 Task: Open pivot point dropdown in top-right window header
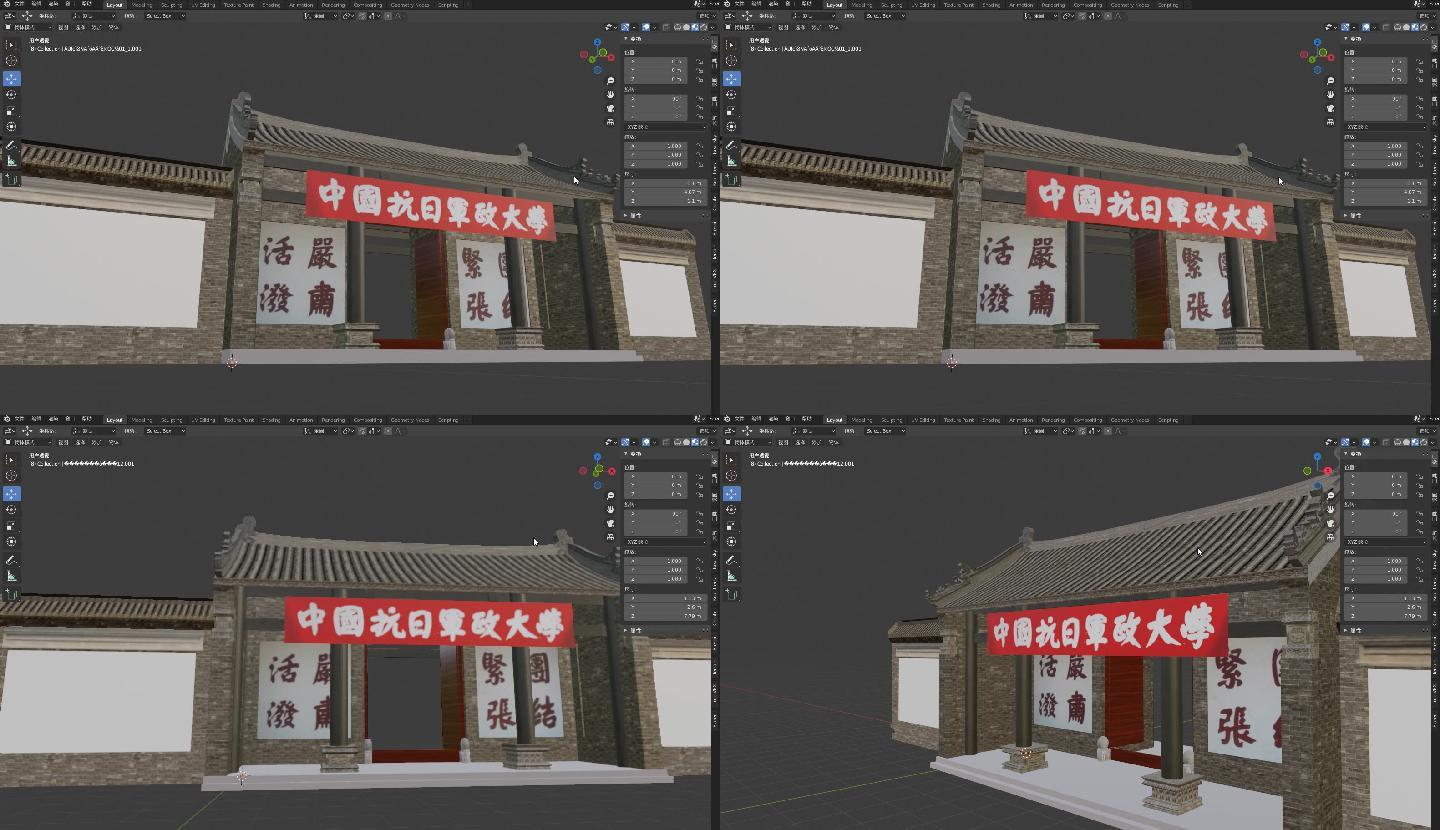tap(1069, 16)
